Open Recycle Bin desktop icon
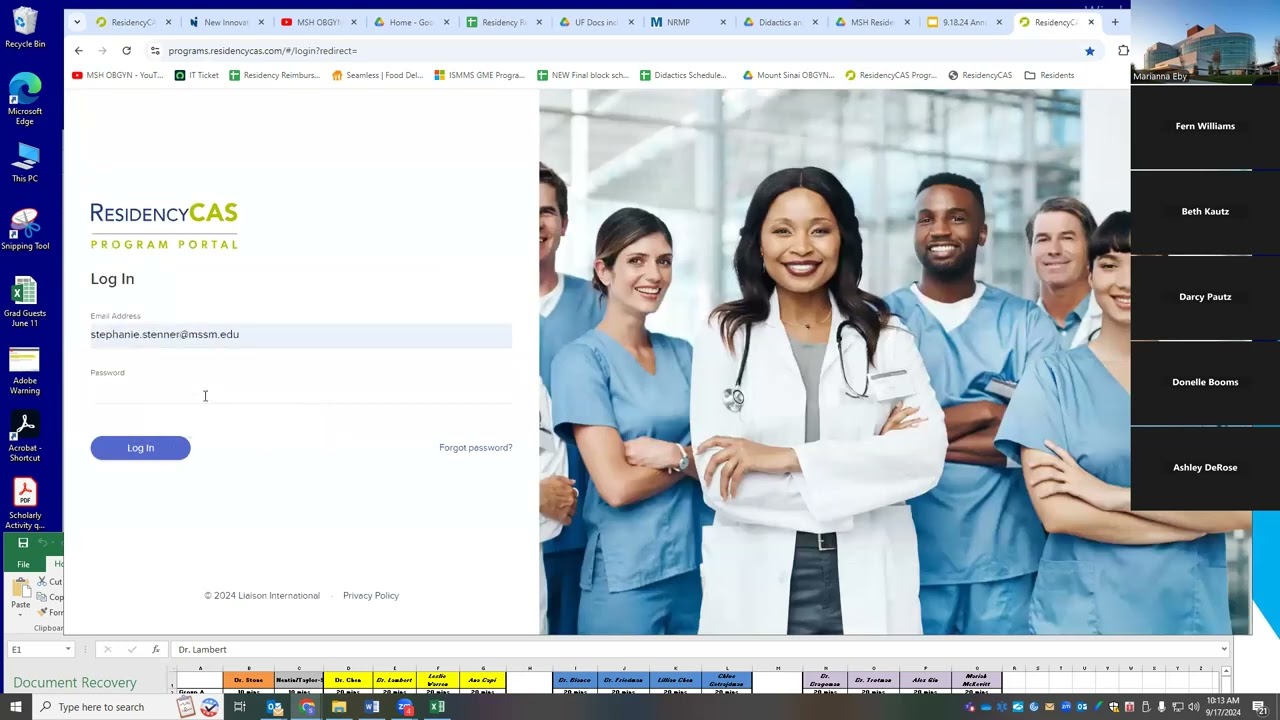Screen dimensions: 1280x720 (25, 28)
